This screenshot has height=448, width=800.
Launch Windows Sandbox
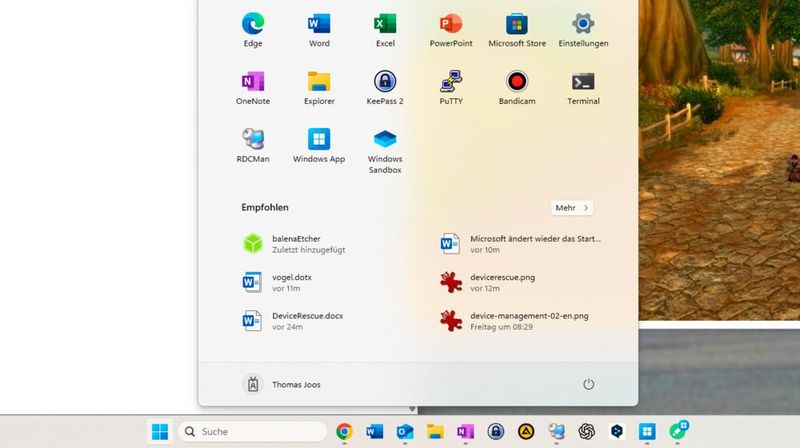pyautogui.click(x=385, y=151)
